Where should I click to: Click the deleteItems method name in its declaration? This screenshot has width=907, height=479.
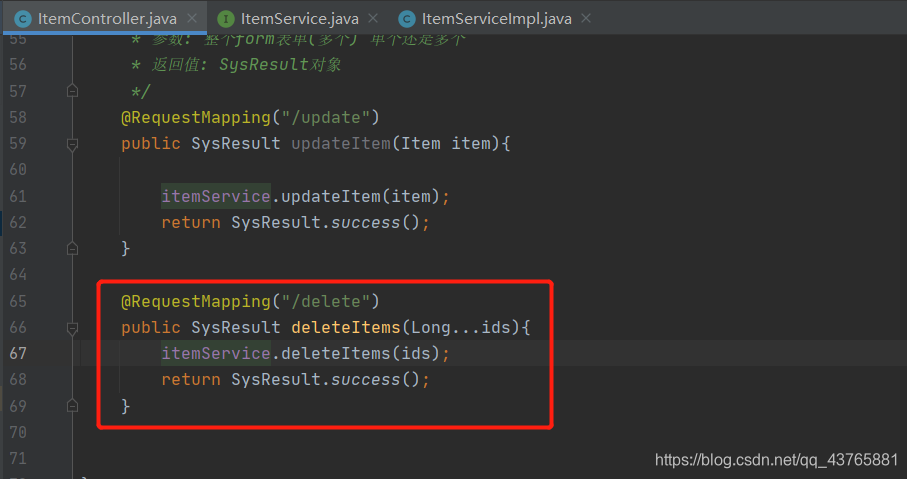pos(346,327)
